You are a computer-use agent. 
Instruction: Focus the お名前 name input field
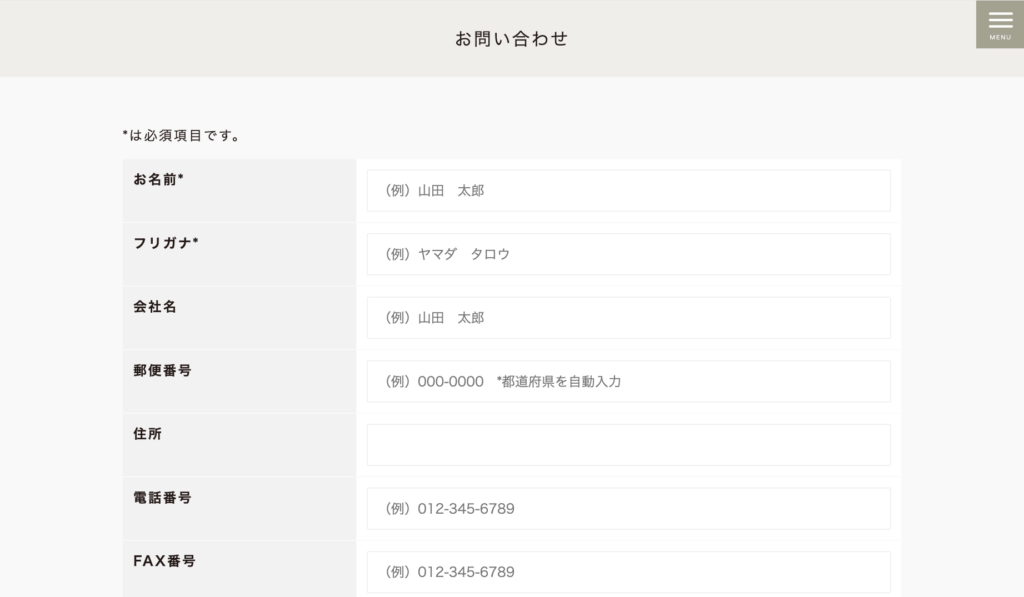[628, 190]
